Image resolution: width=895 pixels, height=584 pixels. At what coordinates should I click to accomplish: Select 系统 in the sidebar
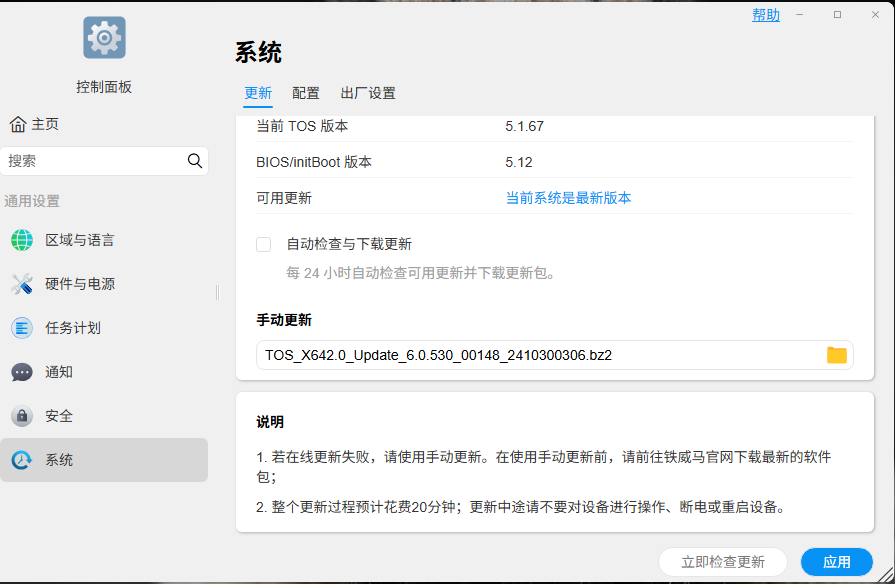104,460
